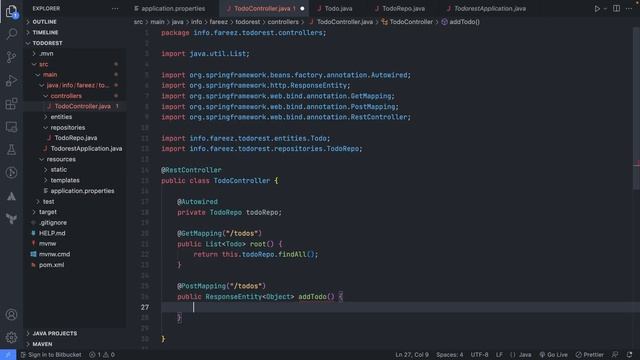Click Spaces: 4 indentation setting

(449, 355)
